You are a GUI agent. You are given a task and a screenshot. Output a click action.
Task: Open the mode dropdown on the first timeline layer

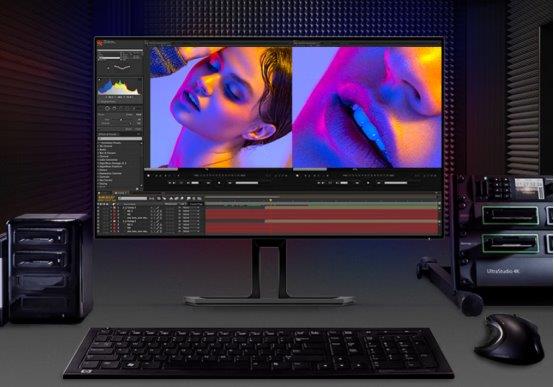(186, 208)
